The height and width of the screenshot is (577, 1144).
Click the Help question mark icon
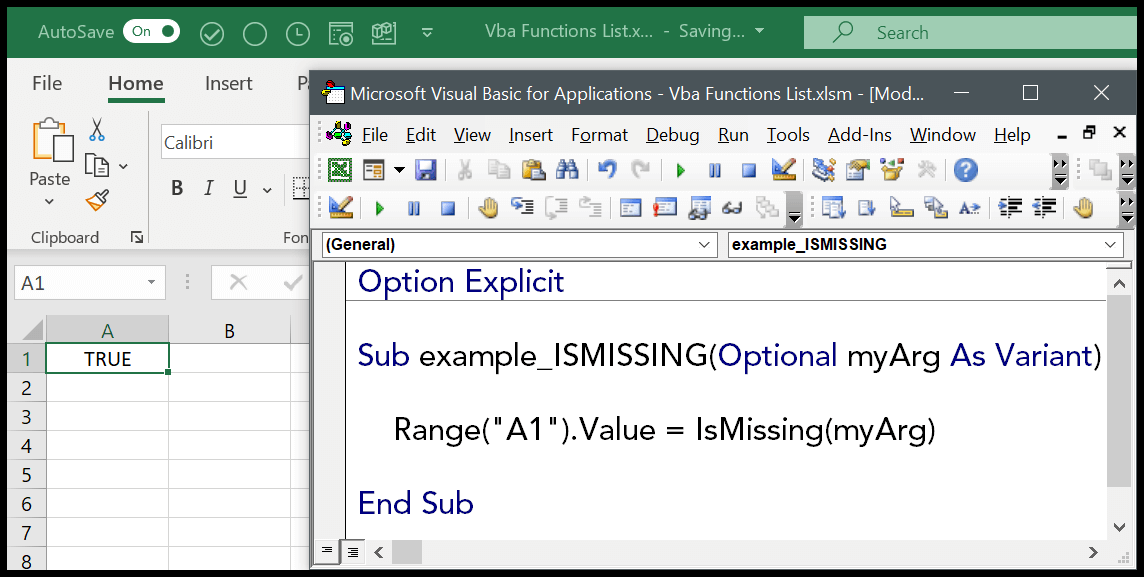pos(964,170)
